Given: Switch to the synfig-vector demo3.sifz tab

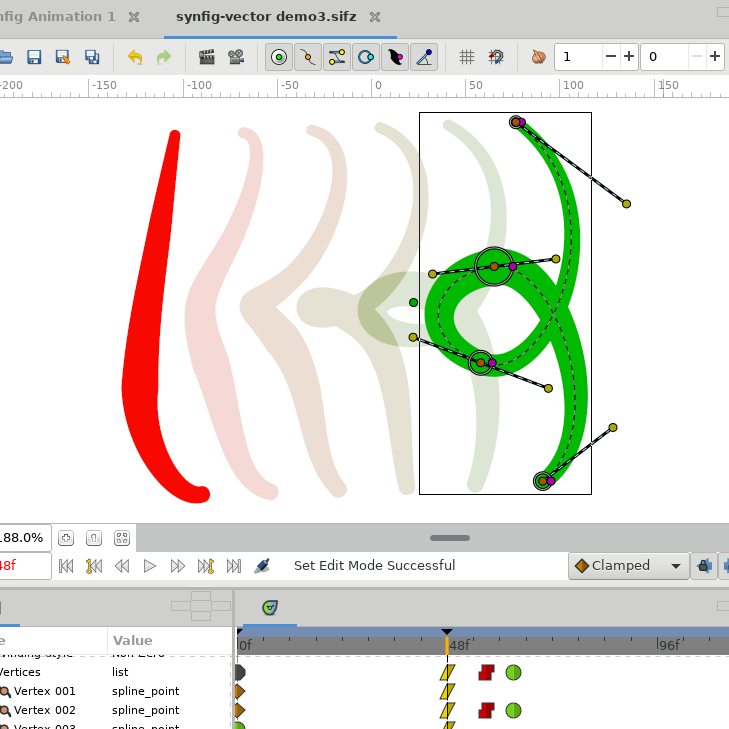Looking at the screenshot, I should (265, 17).
